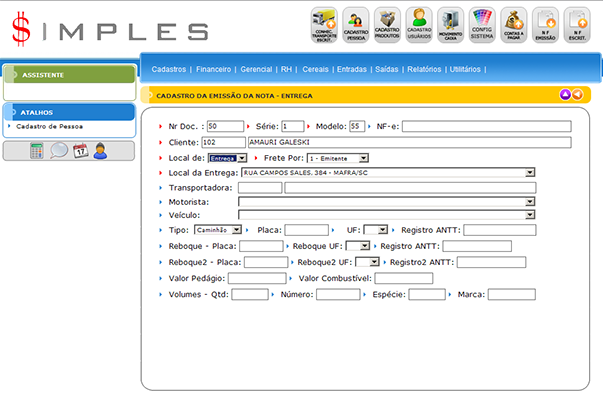Click the Série field
This screenshot has height=393, width=603.
click(x=293, y=126)
